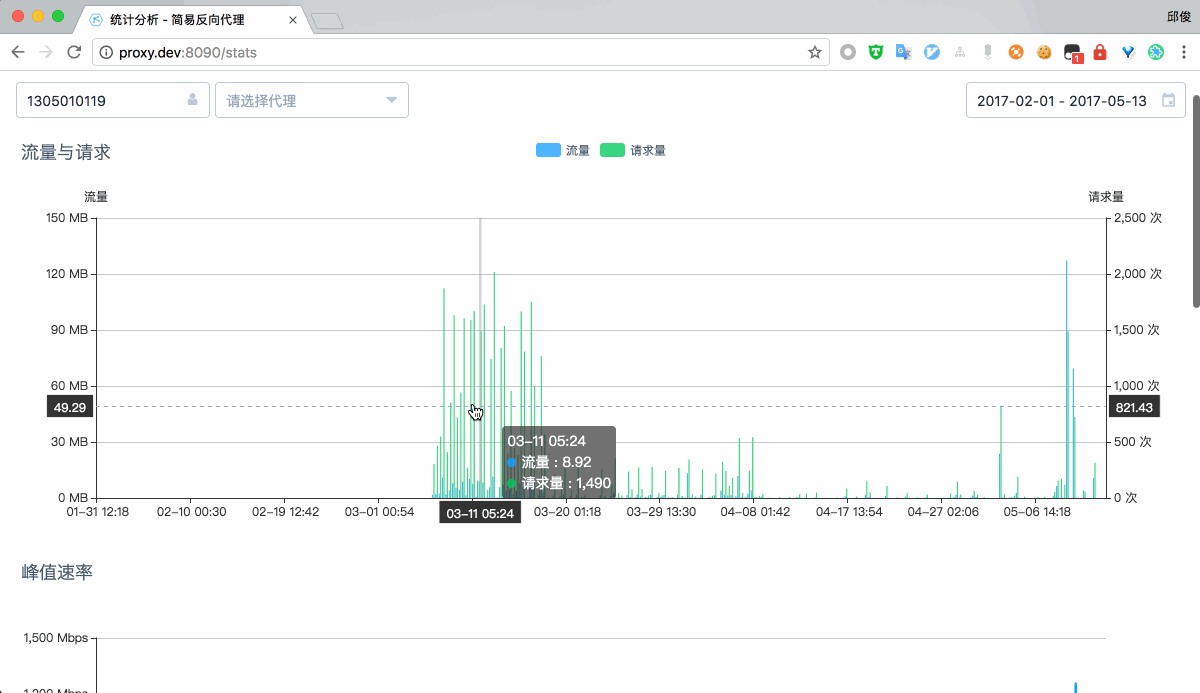This screenshot has width=1200, height=693.
Task: Click the user icon in the account field
Action: click(192, 100)
